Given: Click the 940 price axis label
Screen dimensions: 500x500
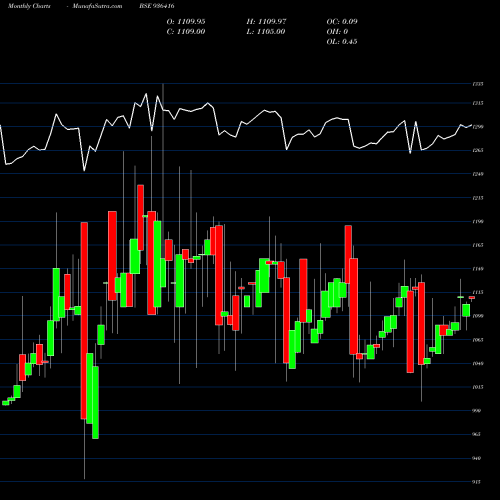Looking at the screenshot, I should click(x=477, y=458).
